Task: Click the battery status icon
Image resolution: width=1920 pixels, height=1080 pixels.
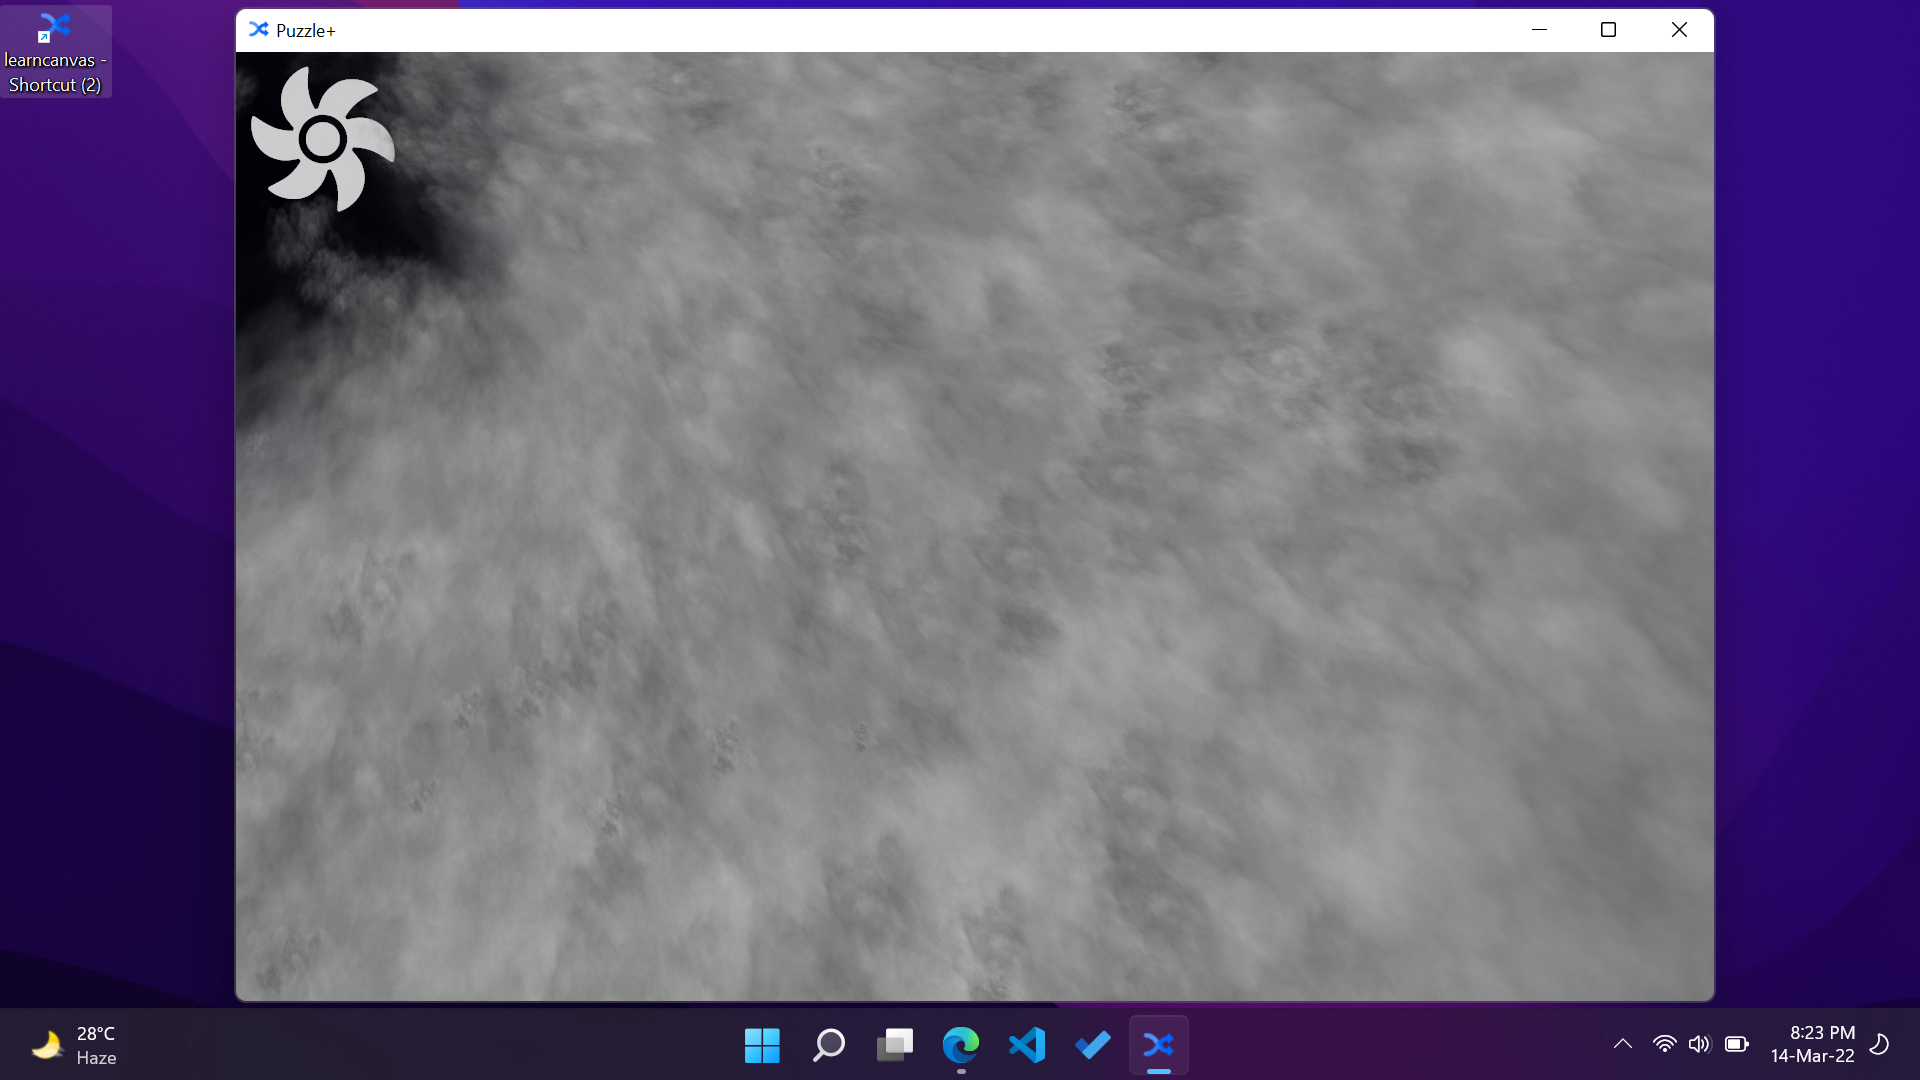Action: click(x=1737, y=1044)
